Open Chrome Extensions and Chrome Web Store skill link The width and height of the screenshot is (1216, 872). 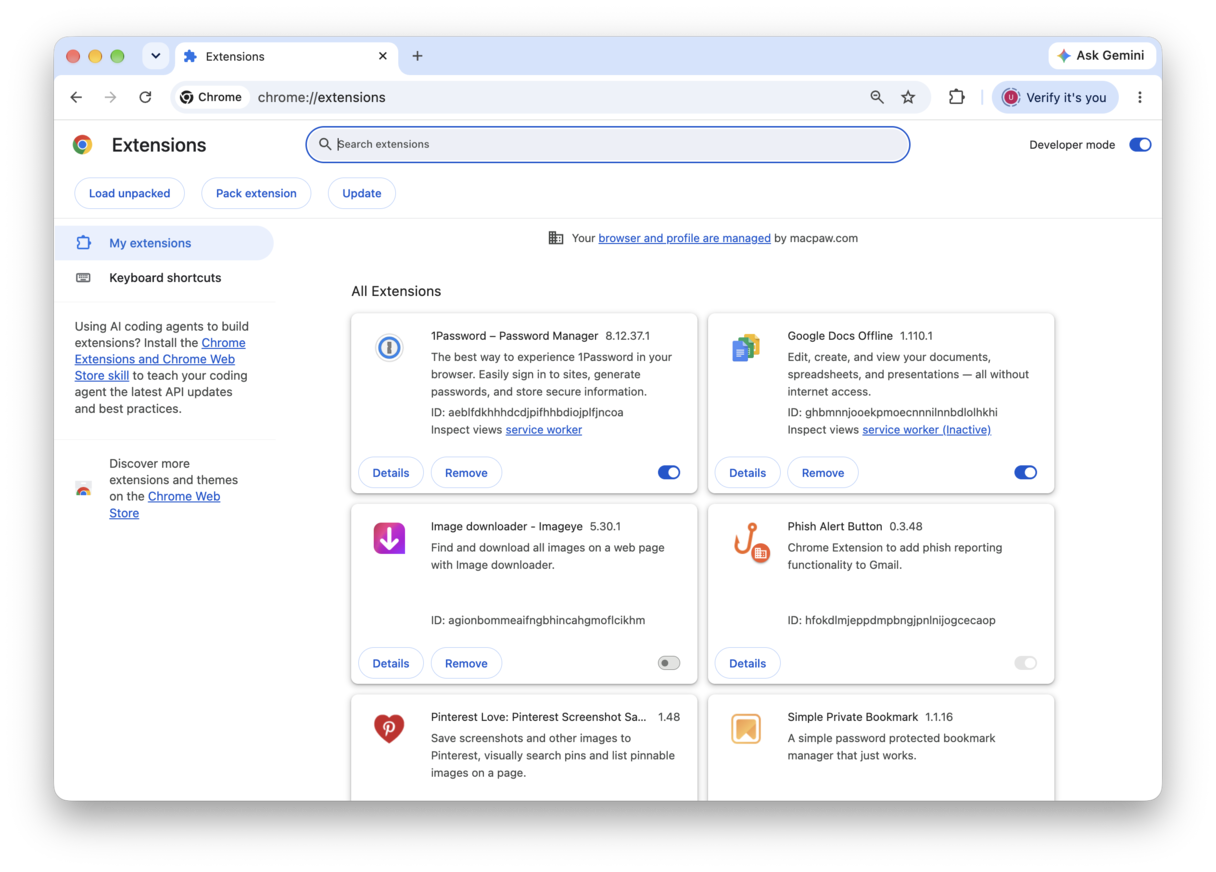pos(160,359)
